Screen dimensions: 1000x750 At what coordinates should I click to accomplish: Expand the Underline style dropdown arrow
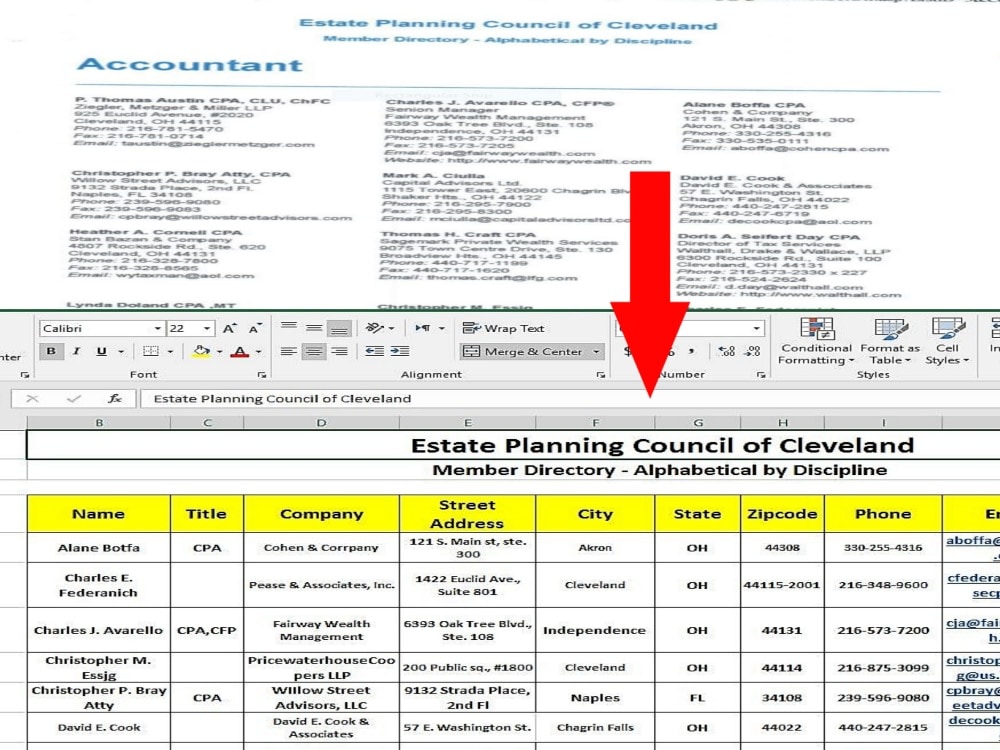click(121, 351)
